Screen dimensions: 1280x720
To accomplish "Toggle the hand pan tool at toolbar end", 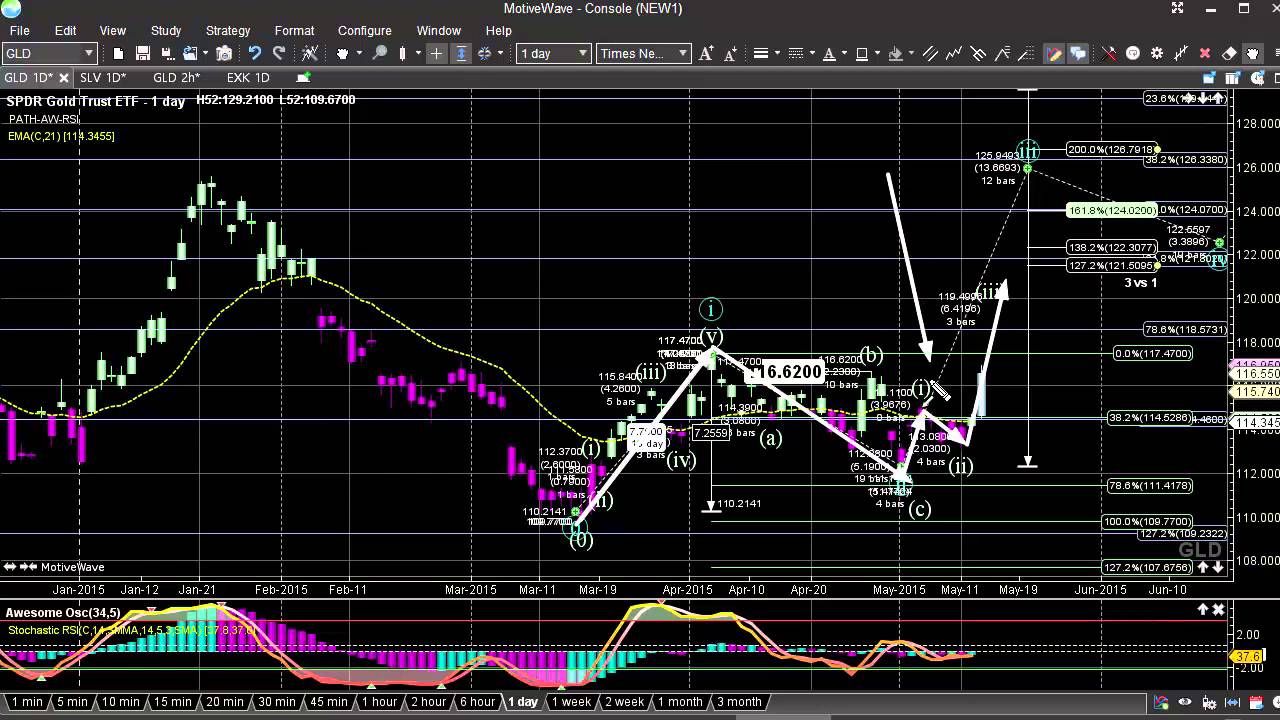I will (x=1253, y=53).
